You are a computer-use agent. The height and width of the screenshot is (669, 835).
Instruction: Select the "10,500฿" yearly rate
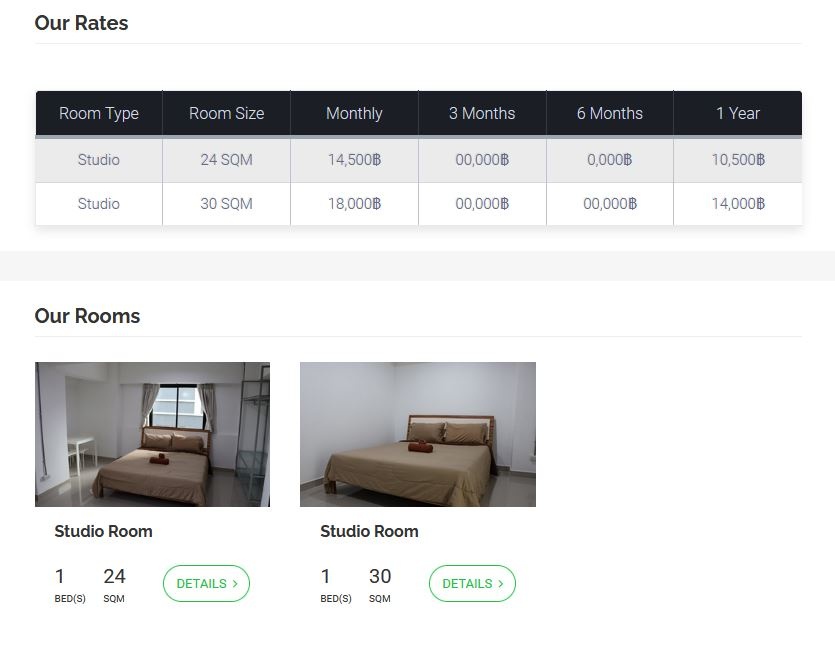click(x=738, y=160)
